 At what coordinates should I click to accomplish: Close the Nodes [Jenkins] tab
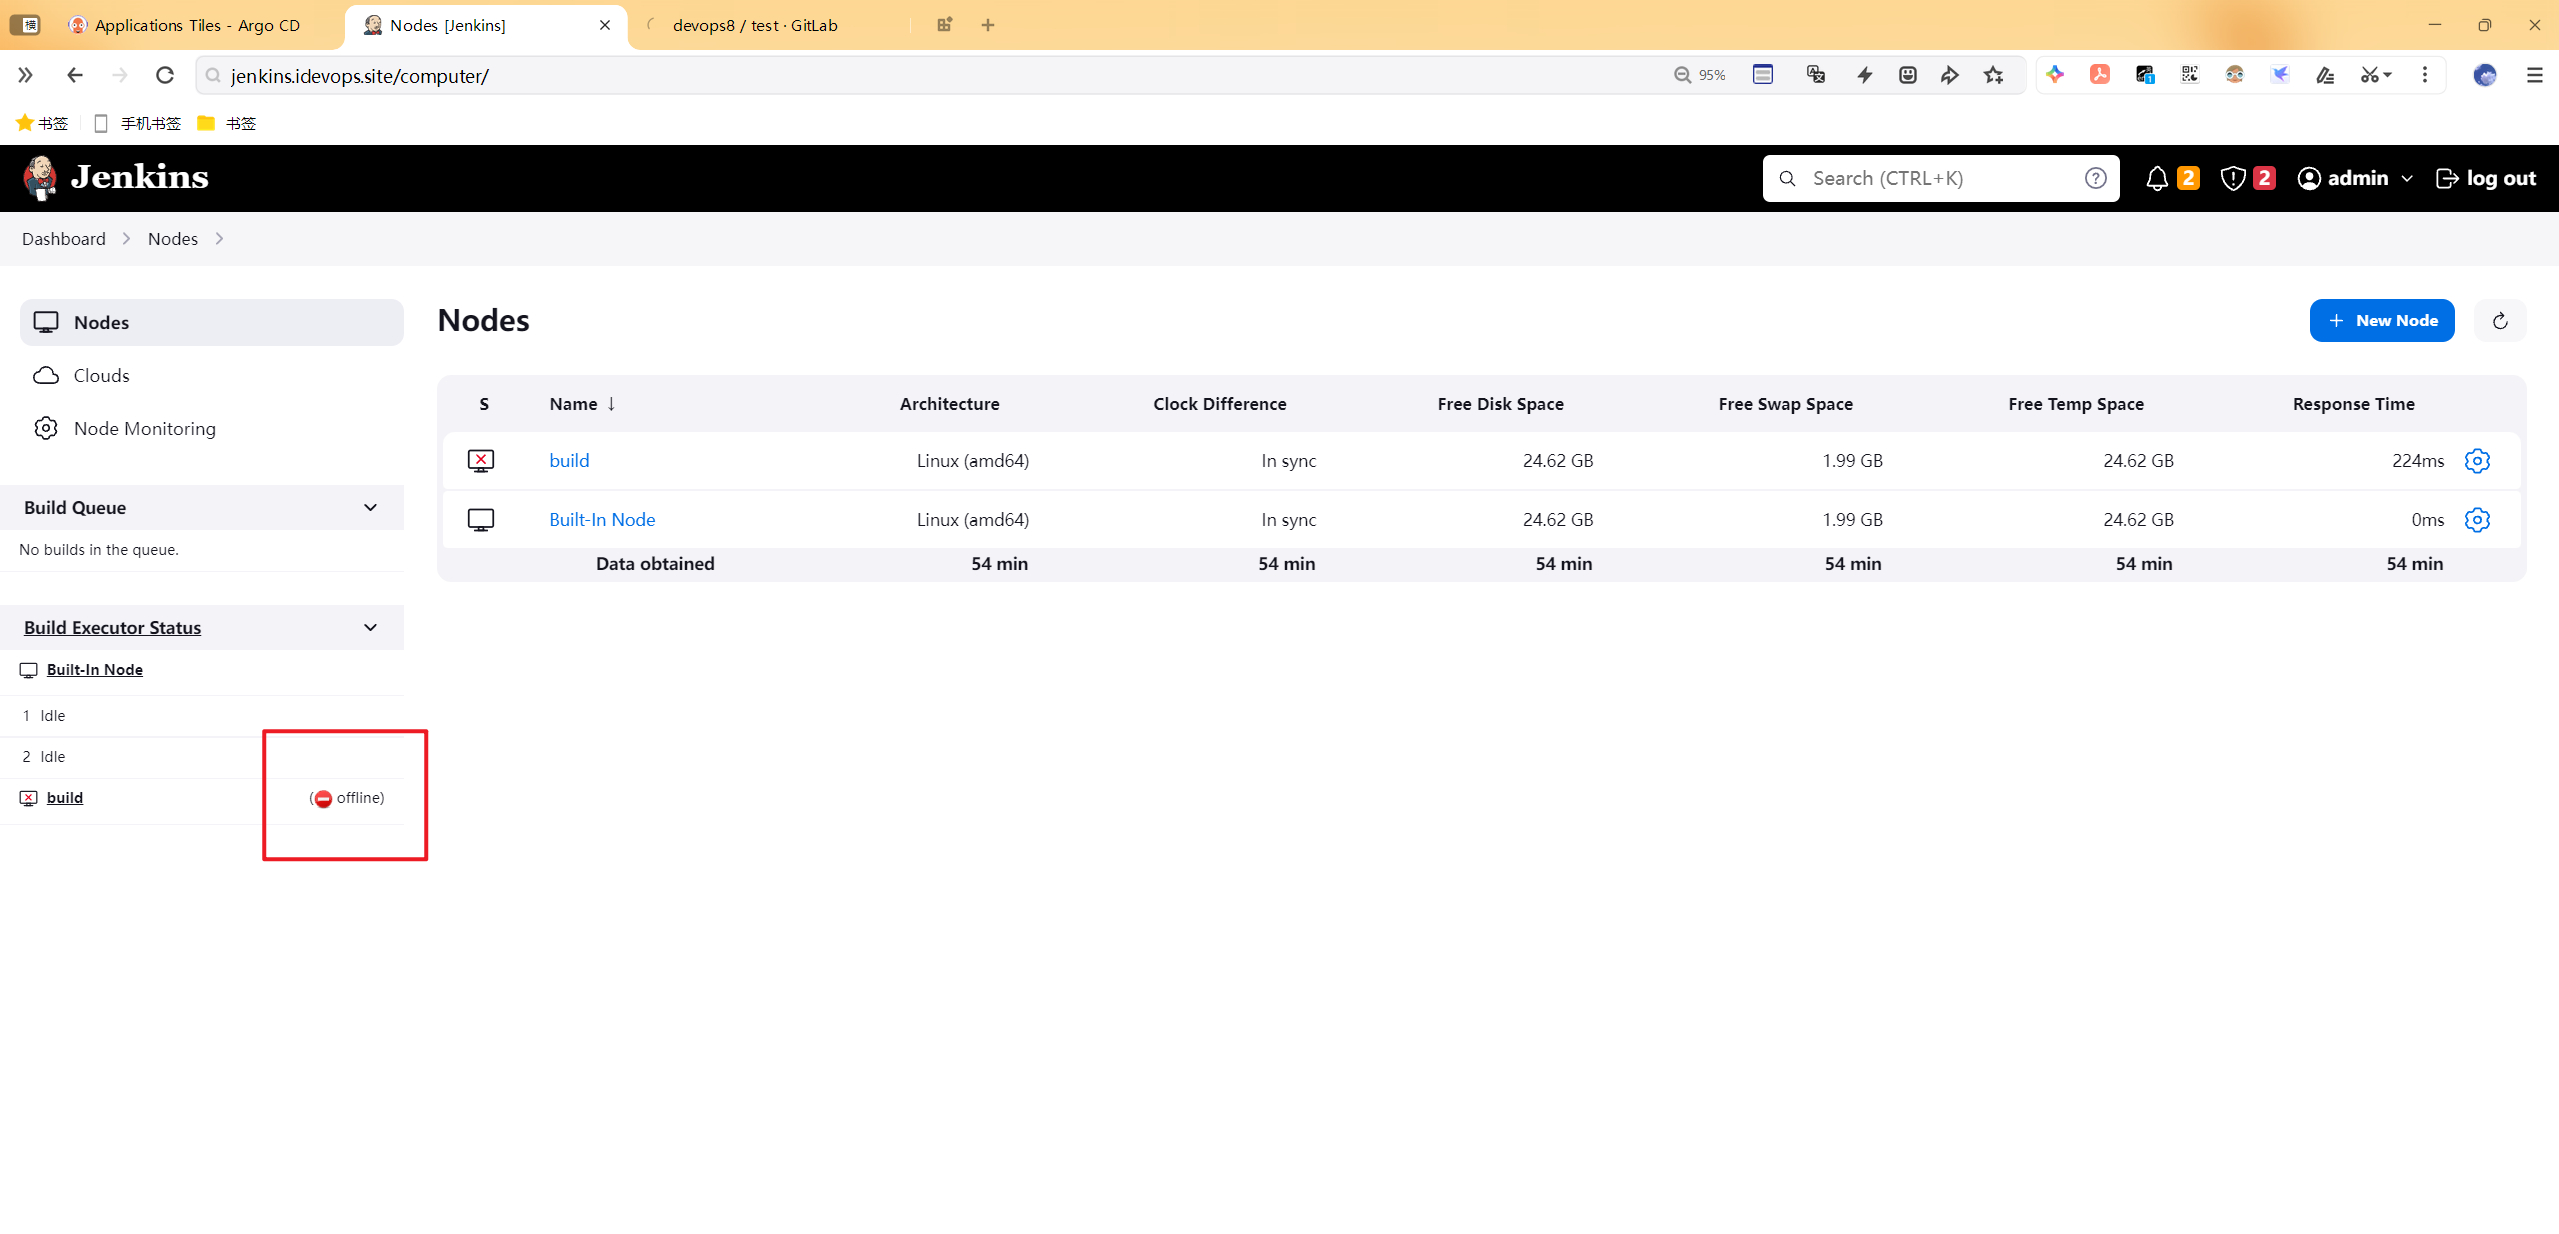click(x=605, y=25)
